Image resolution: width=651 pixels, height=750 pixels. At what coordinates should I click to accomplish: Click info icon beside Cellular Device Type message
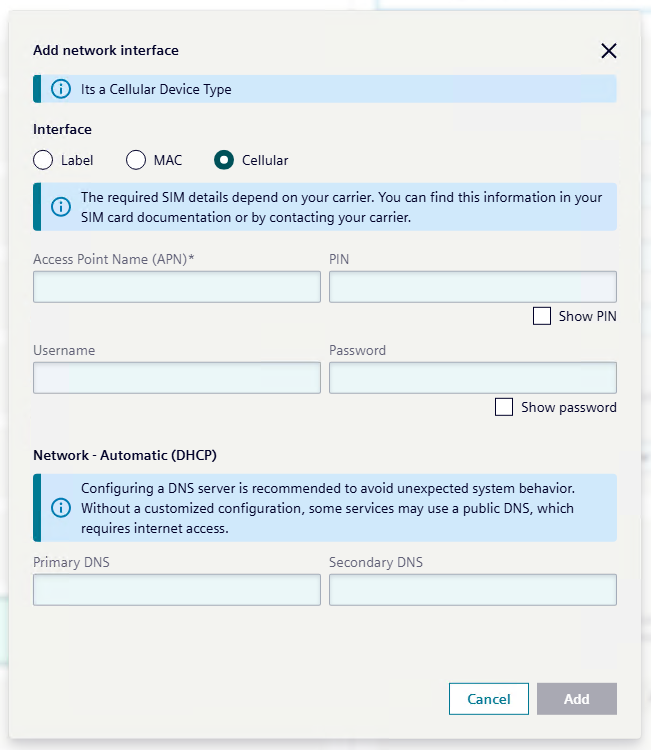(61, 89)
